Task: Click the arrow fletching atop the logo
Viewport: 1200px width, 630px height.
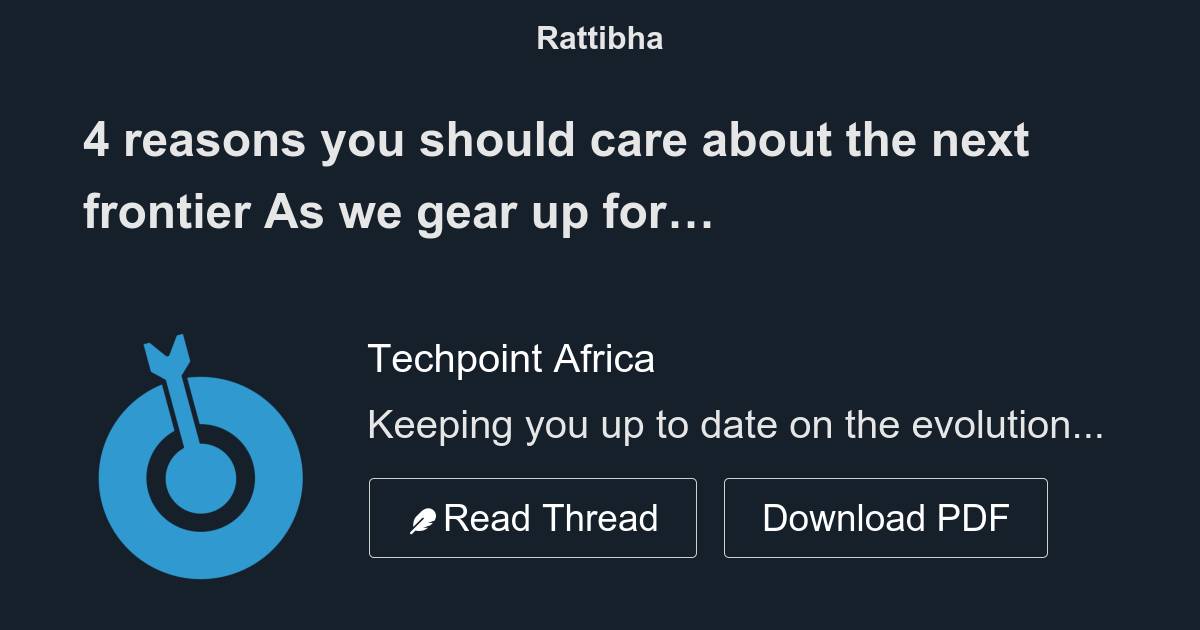Action: pos(166,354)
